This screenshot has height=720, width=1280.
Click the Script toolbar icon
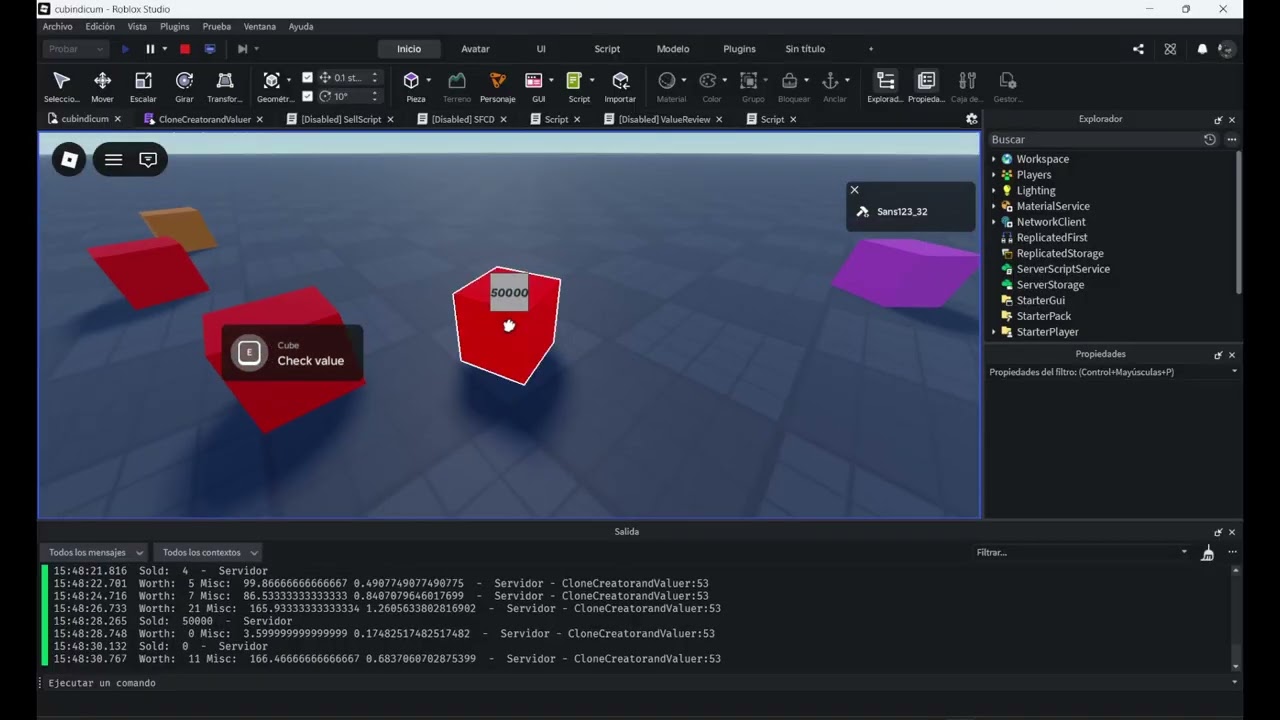[x=574, y=81]
